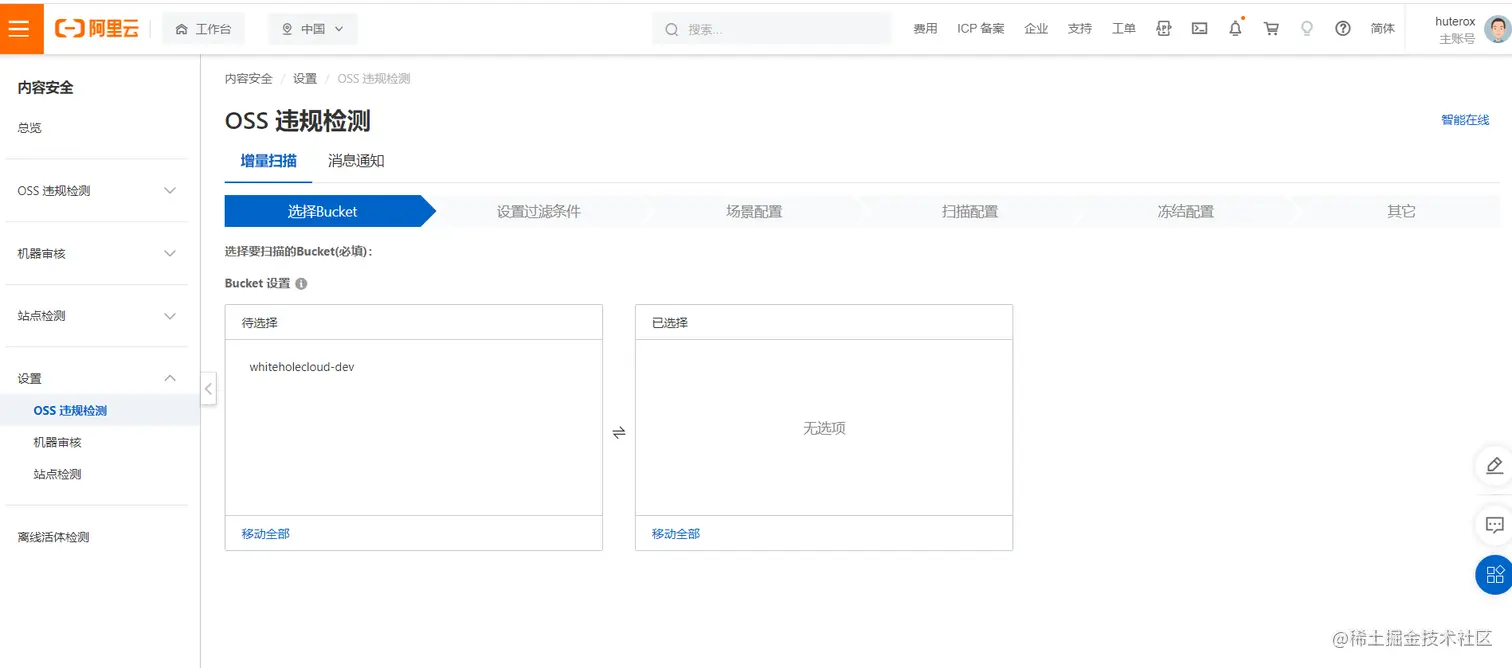Open the notification bell
Viewport: 1512px width, 668px height.
click(x=1235, y=28)
